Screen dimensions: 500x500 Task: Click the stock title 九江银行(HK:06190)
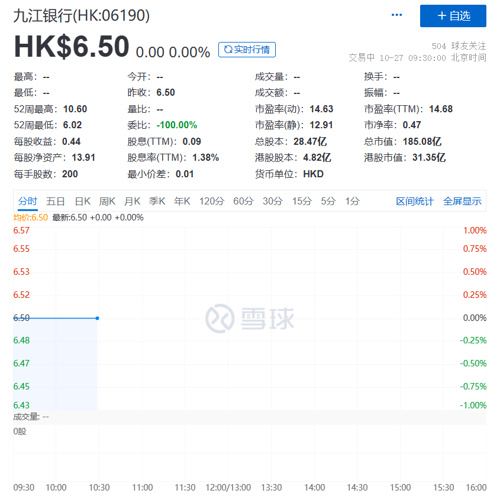click(x=82, y=16)
